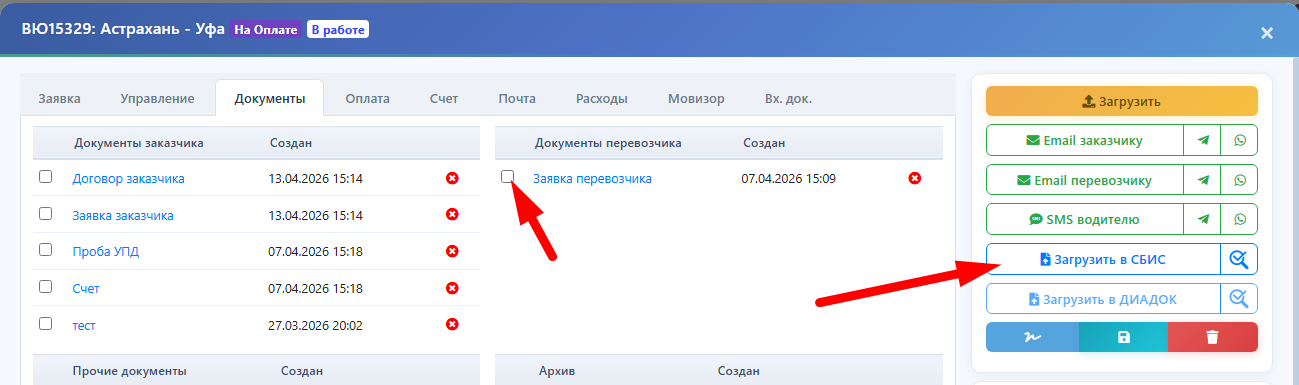Send to customer via Telegram icon

pos(1203,140)
